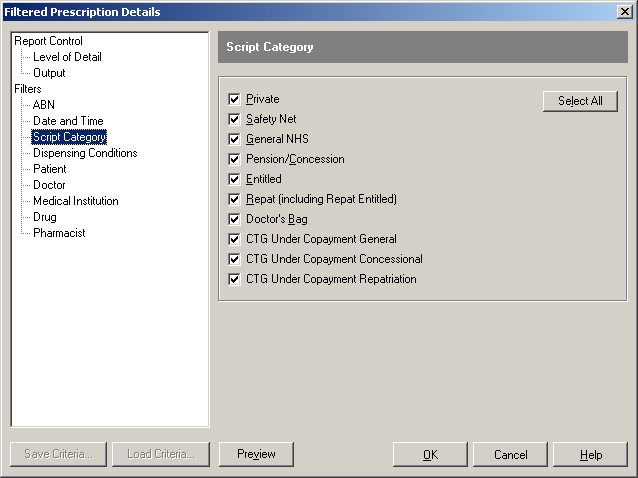Select the Pharmacist filter

tap(59, 233)
